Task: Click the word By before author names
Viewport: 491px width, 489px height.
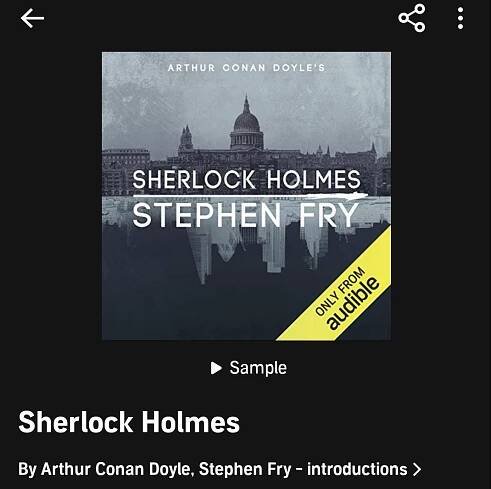Action: [x=27, y=469]
